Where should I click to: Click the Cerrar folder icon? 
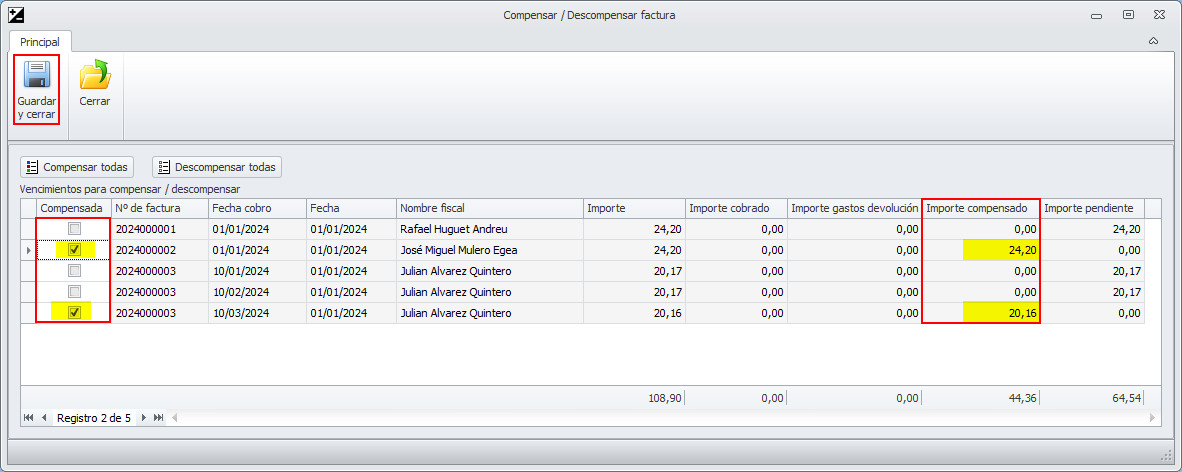coord(95,76)
